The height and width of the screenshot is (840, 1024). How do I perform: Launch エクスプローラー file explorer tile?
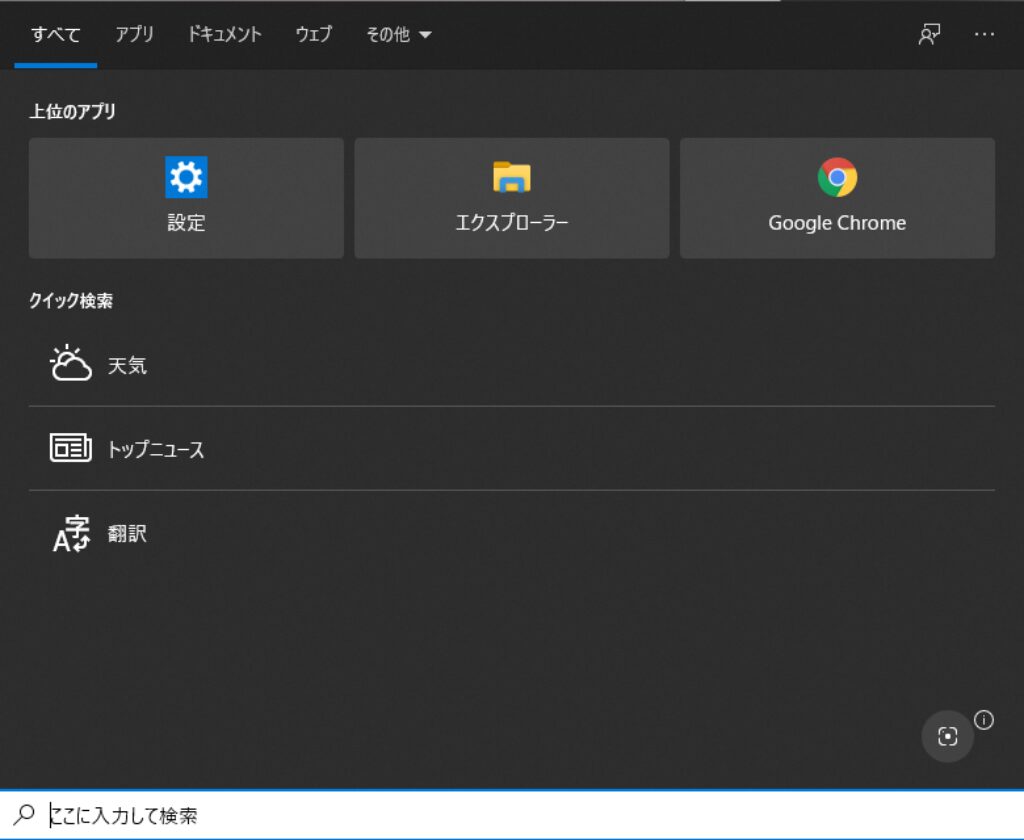coord(511,198)
